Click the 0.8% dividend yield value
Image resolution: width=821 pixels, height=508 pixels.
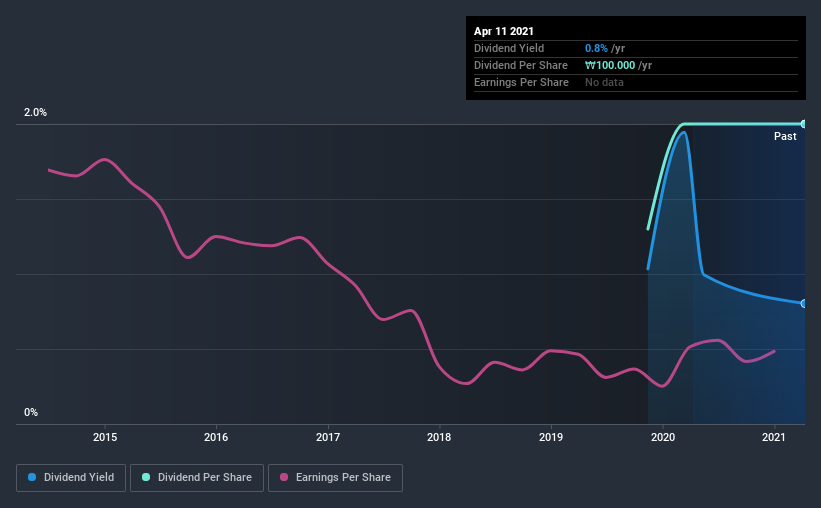(596, 48)
